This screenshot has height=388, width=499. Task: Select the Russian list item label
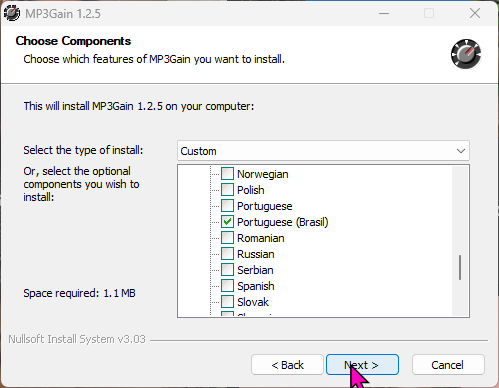256,254
